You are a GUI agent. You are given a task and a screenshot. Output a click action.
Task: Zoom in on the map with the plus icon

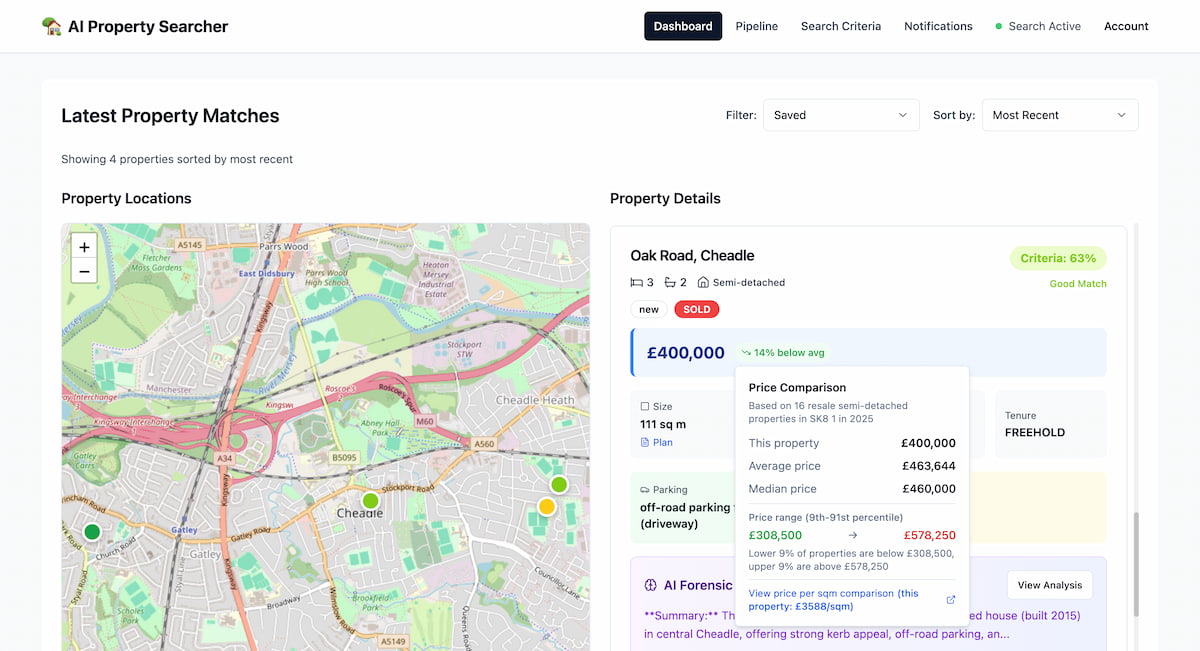click(x=84, y=246)
